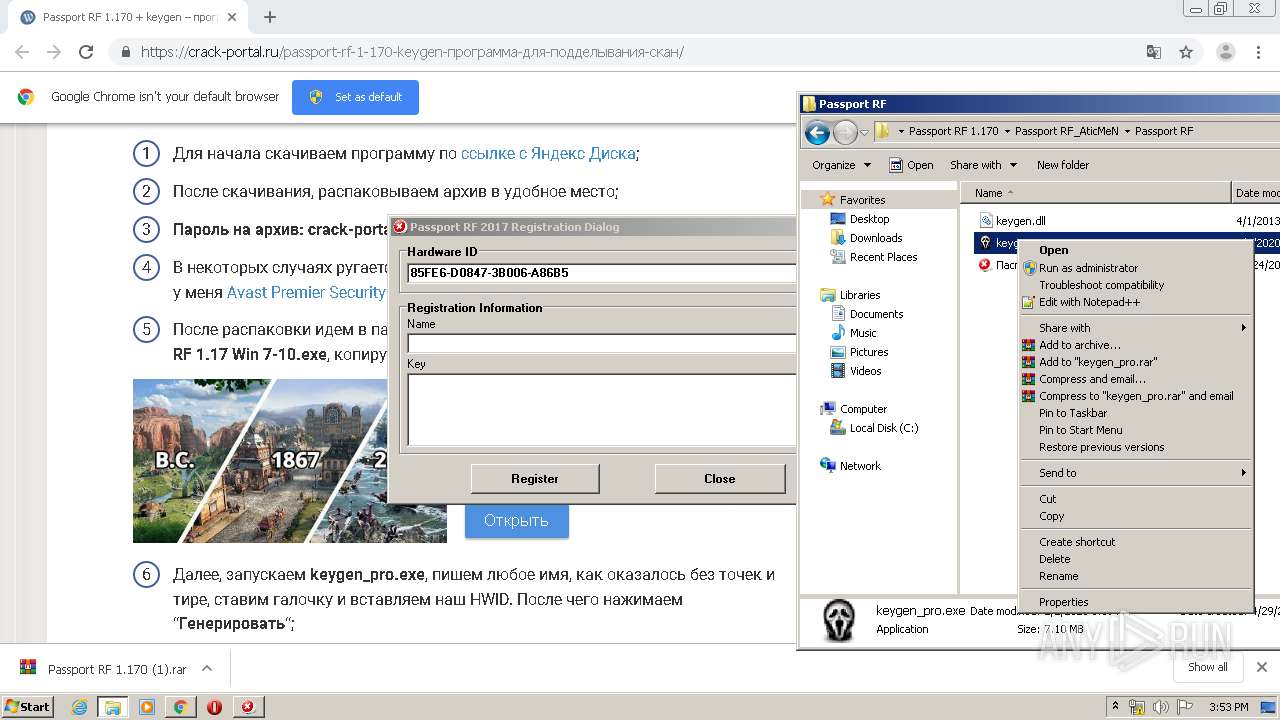Choose Properties from context menu
This screenshot has width=1280, height=720.
pos(1135,602)
